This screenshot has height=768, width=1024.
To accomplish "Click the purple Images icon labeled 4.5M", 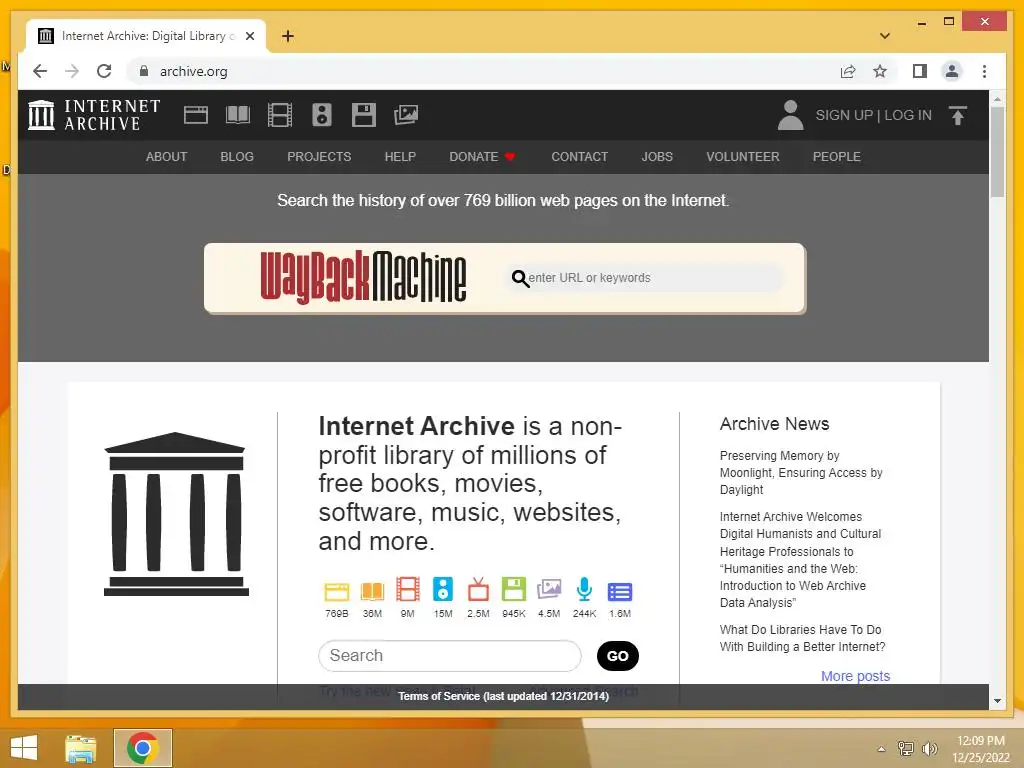I will coord(549,589).
